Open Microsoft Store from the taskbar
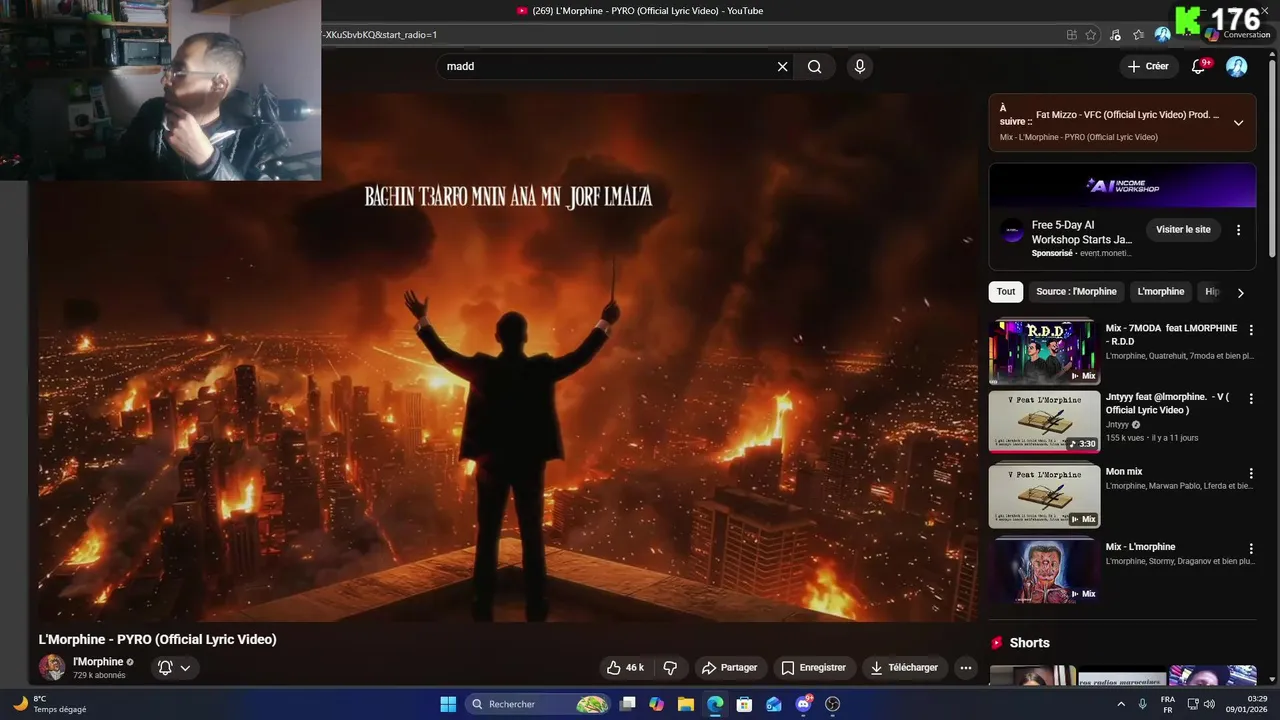The height and width of the screenshot is (720, 1280). (744, 704)
